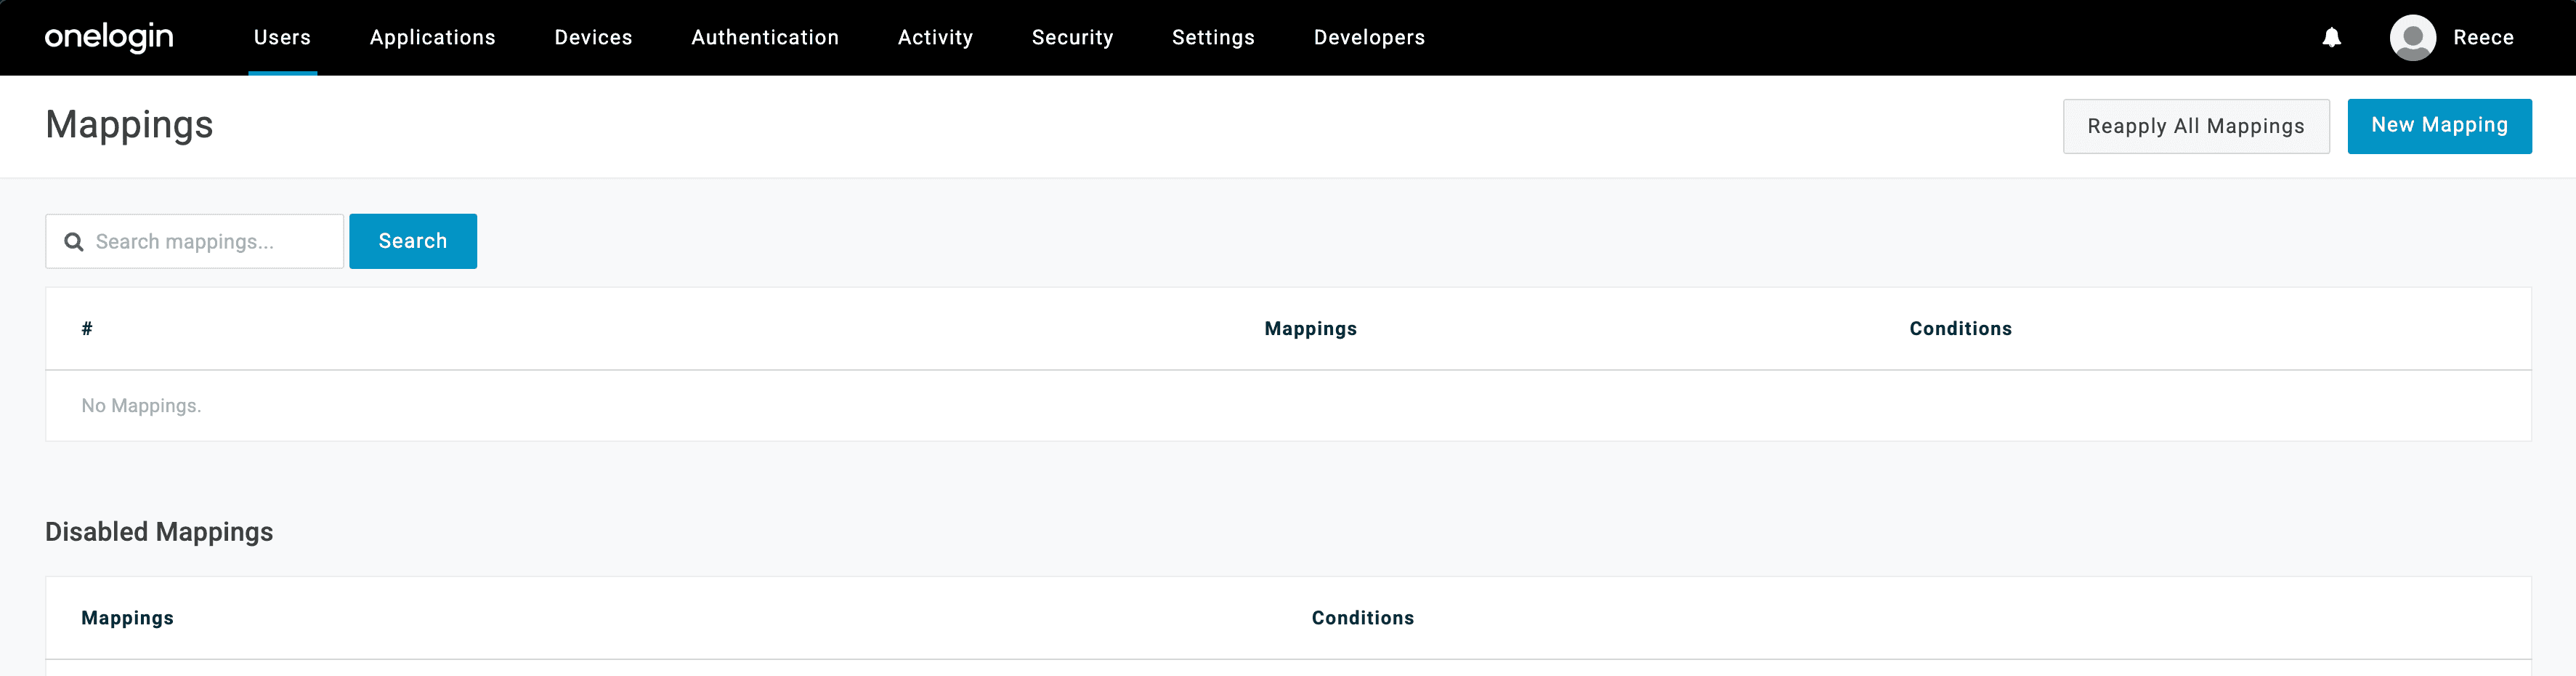This screenshot has width=2576, height=676.
Task: Click Reapply All Mappings
Action: click(x=2196, y=126)
